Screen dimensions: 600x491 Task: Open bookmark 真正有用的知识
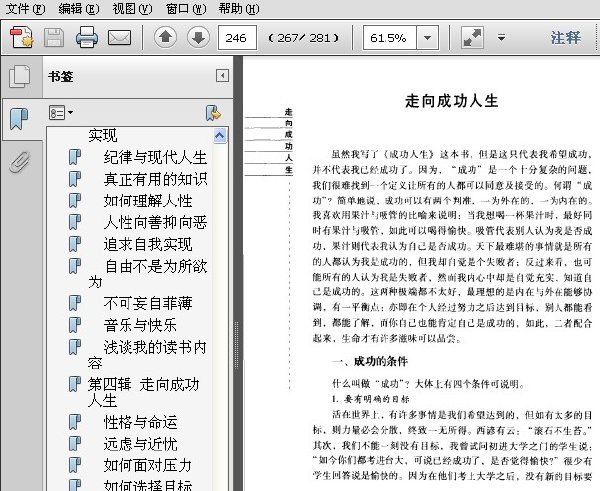tap(155, 179)
